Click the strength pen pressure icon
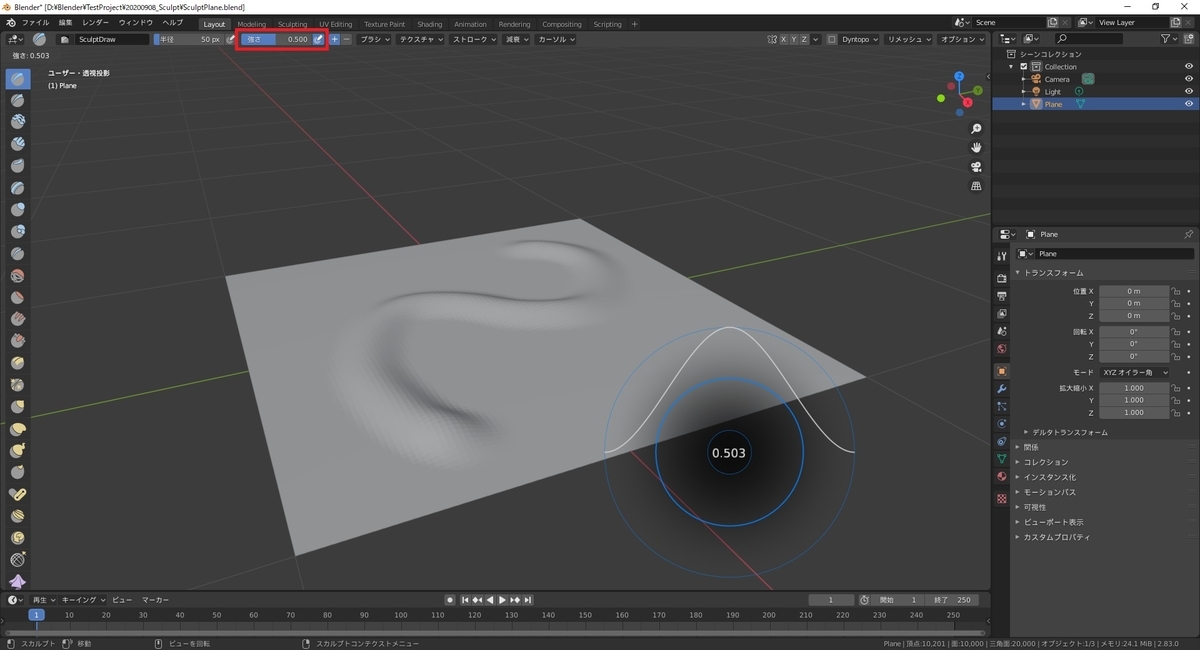Viewport: 1200px width, 650px height. coord(318,39)
